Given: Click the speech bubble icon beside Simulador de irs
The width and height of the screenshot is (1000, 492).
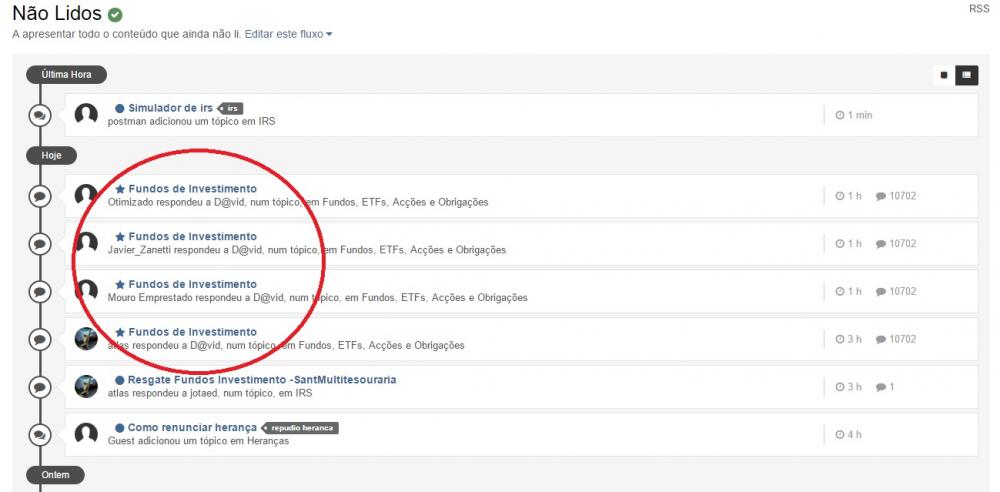Looking at the screenshot, I should [x=39, y=115].
